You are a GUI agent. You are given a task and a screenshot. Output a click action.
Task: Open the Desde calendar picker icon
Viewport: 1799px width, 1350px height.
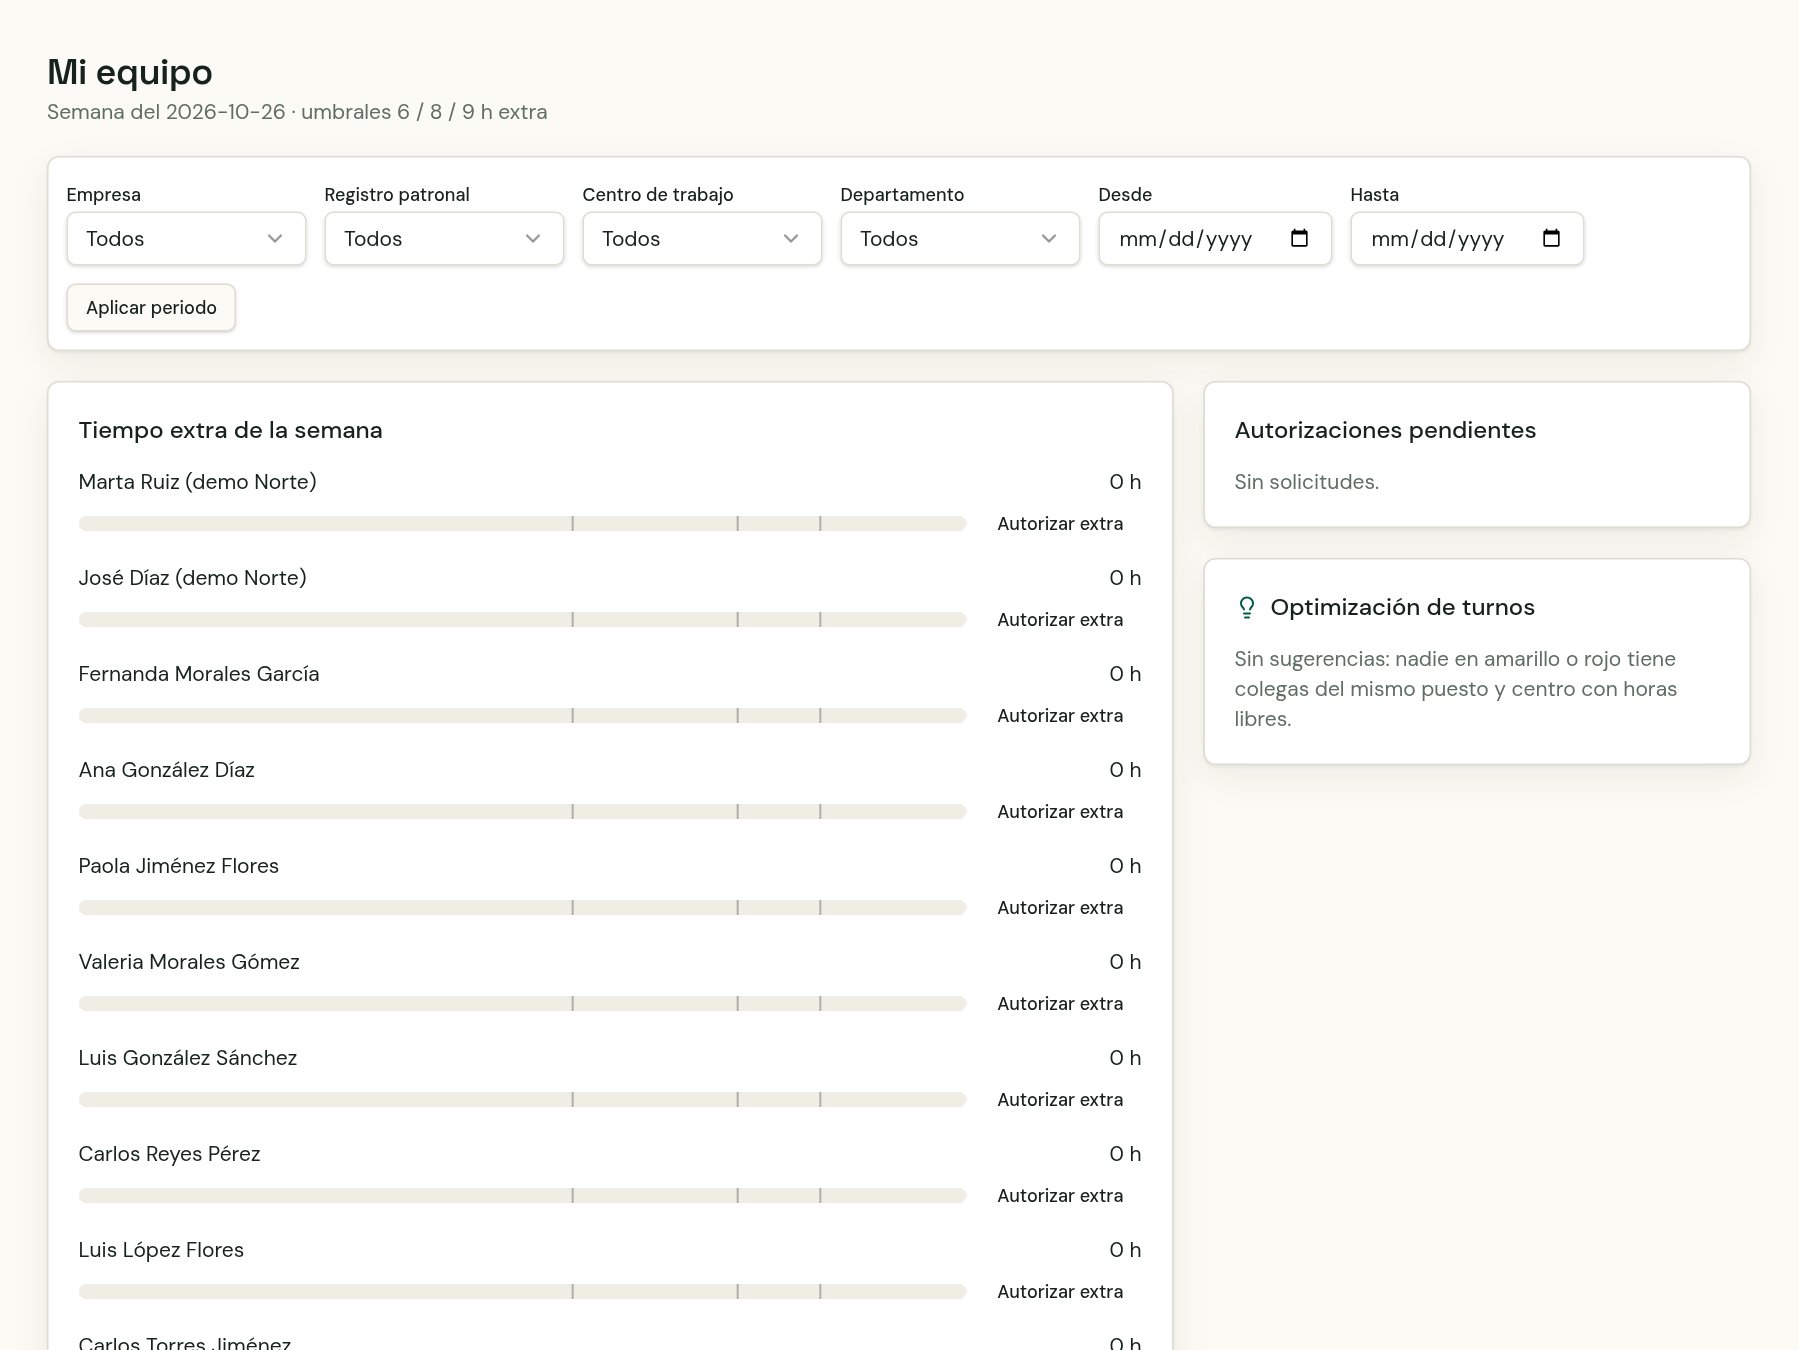pos(1299,238)
